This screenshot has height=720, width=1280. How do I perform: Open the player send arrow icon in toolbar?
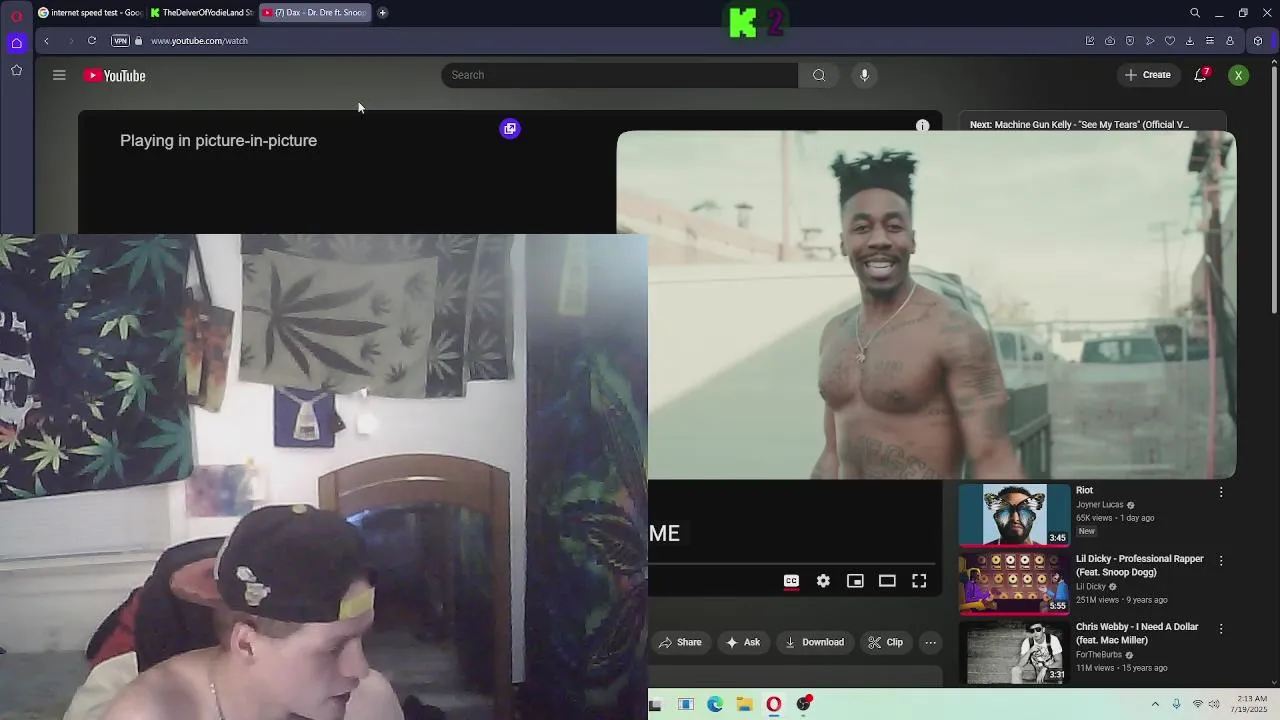(1150, 41)
